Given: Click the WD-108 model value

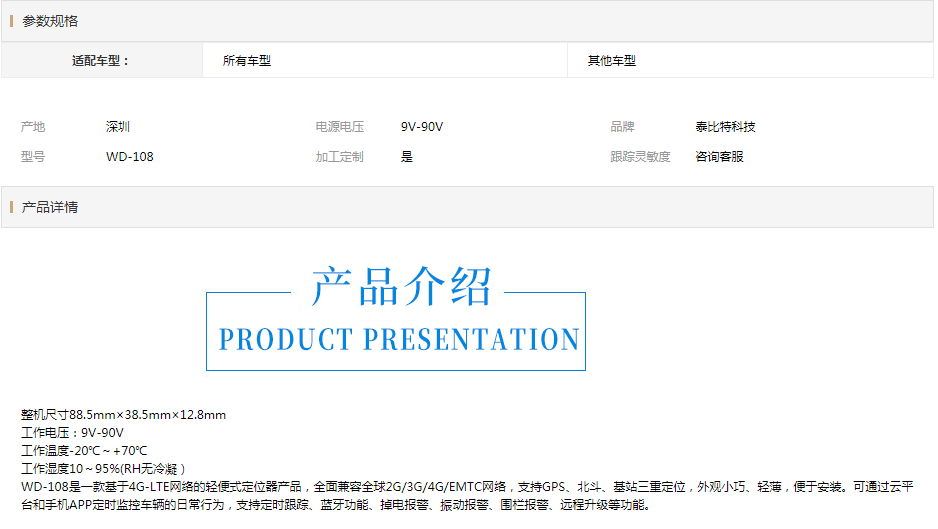Looking at the screenshot, I should [130, 156].
